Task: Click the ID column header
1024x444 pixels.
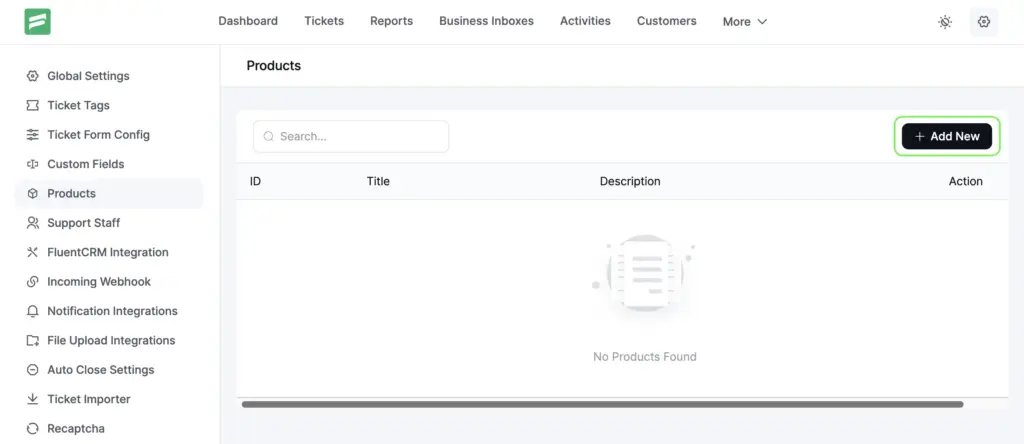Action: (x=255, y=181)
